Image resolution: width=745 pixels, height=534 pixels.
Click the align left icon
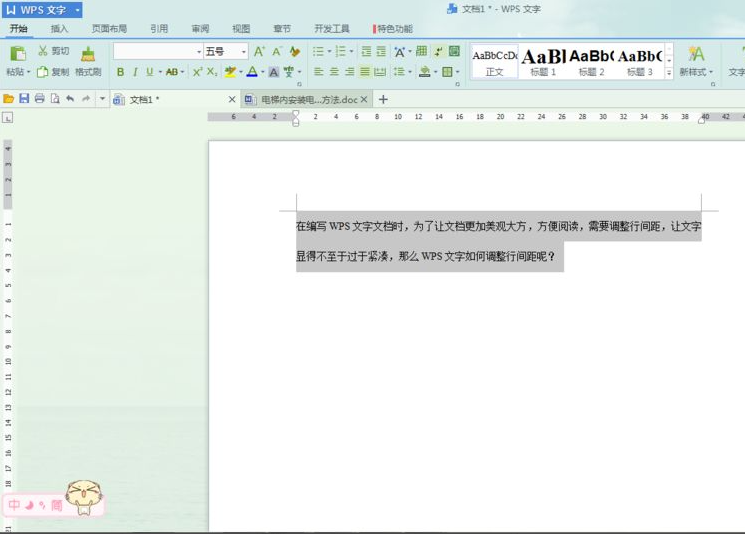[319, 72]
